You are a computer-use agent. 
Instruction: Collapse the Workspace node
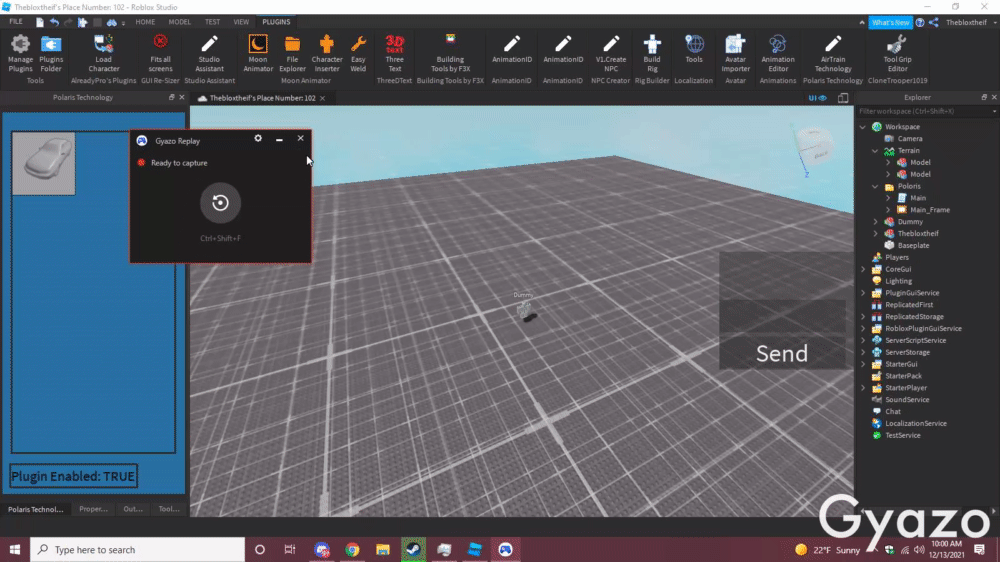[863, 127]
